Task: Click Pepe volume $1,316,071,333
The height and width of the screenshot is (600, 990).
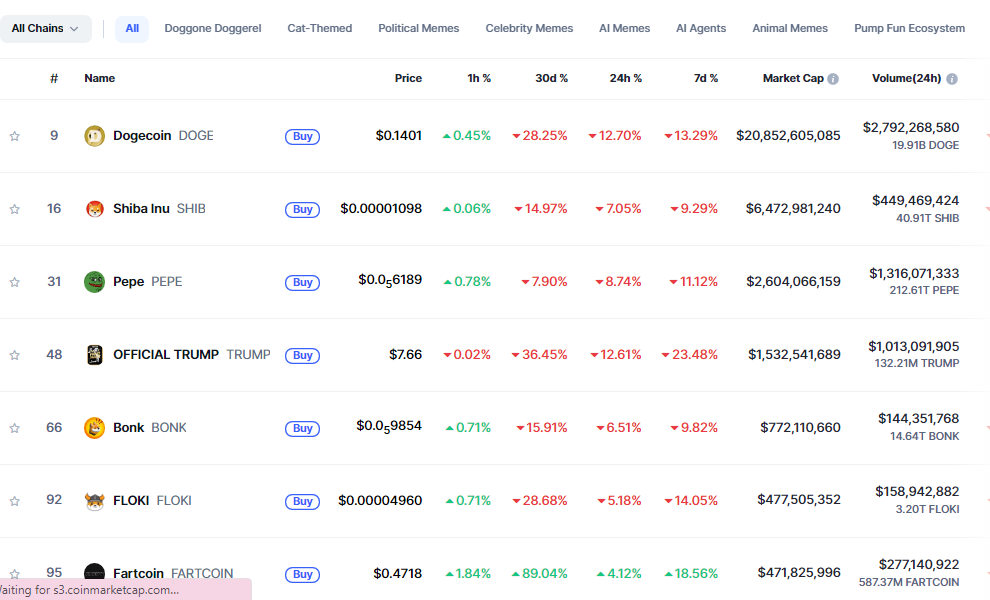Action: click(914, 273)
